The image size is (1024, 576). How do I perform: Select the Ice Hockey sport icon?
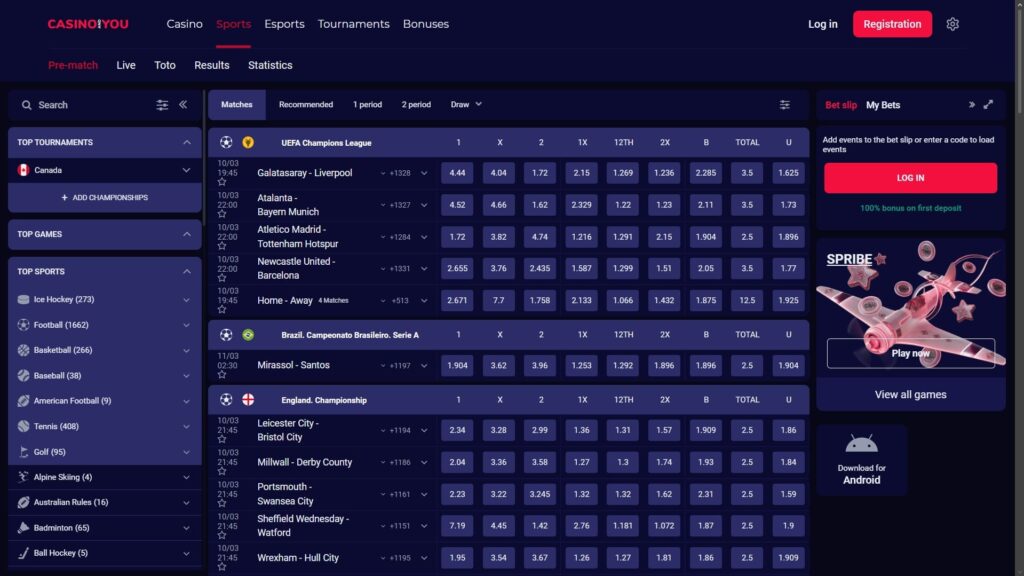coord(25,298)
